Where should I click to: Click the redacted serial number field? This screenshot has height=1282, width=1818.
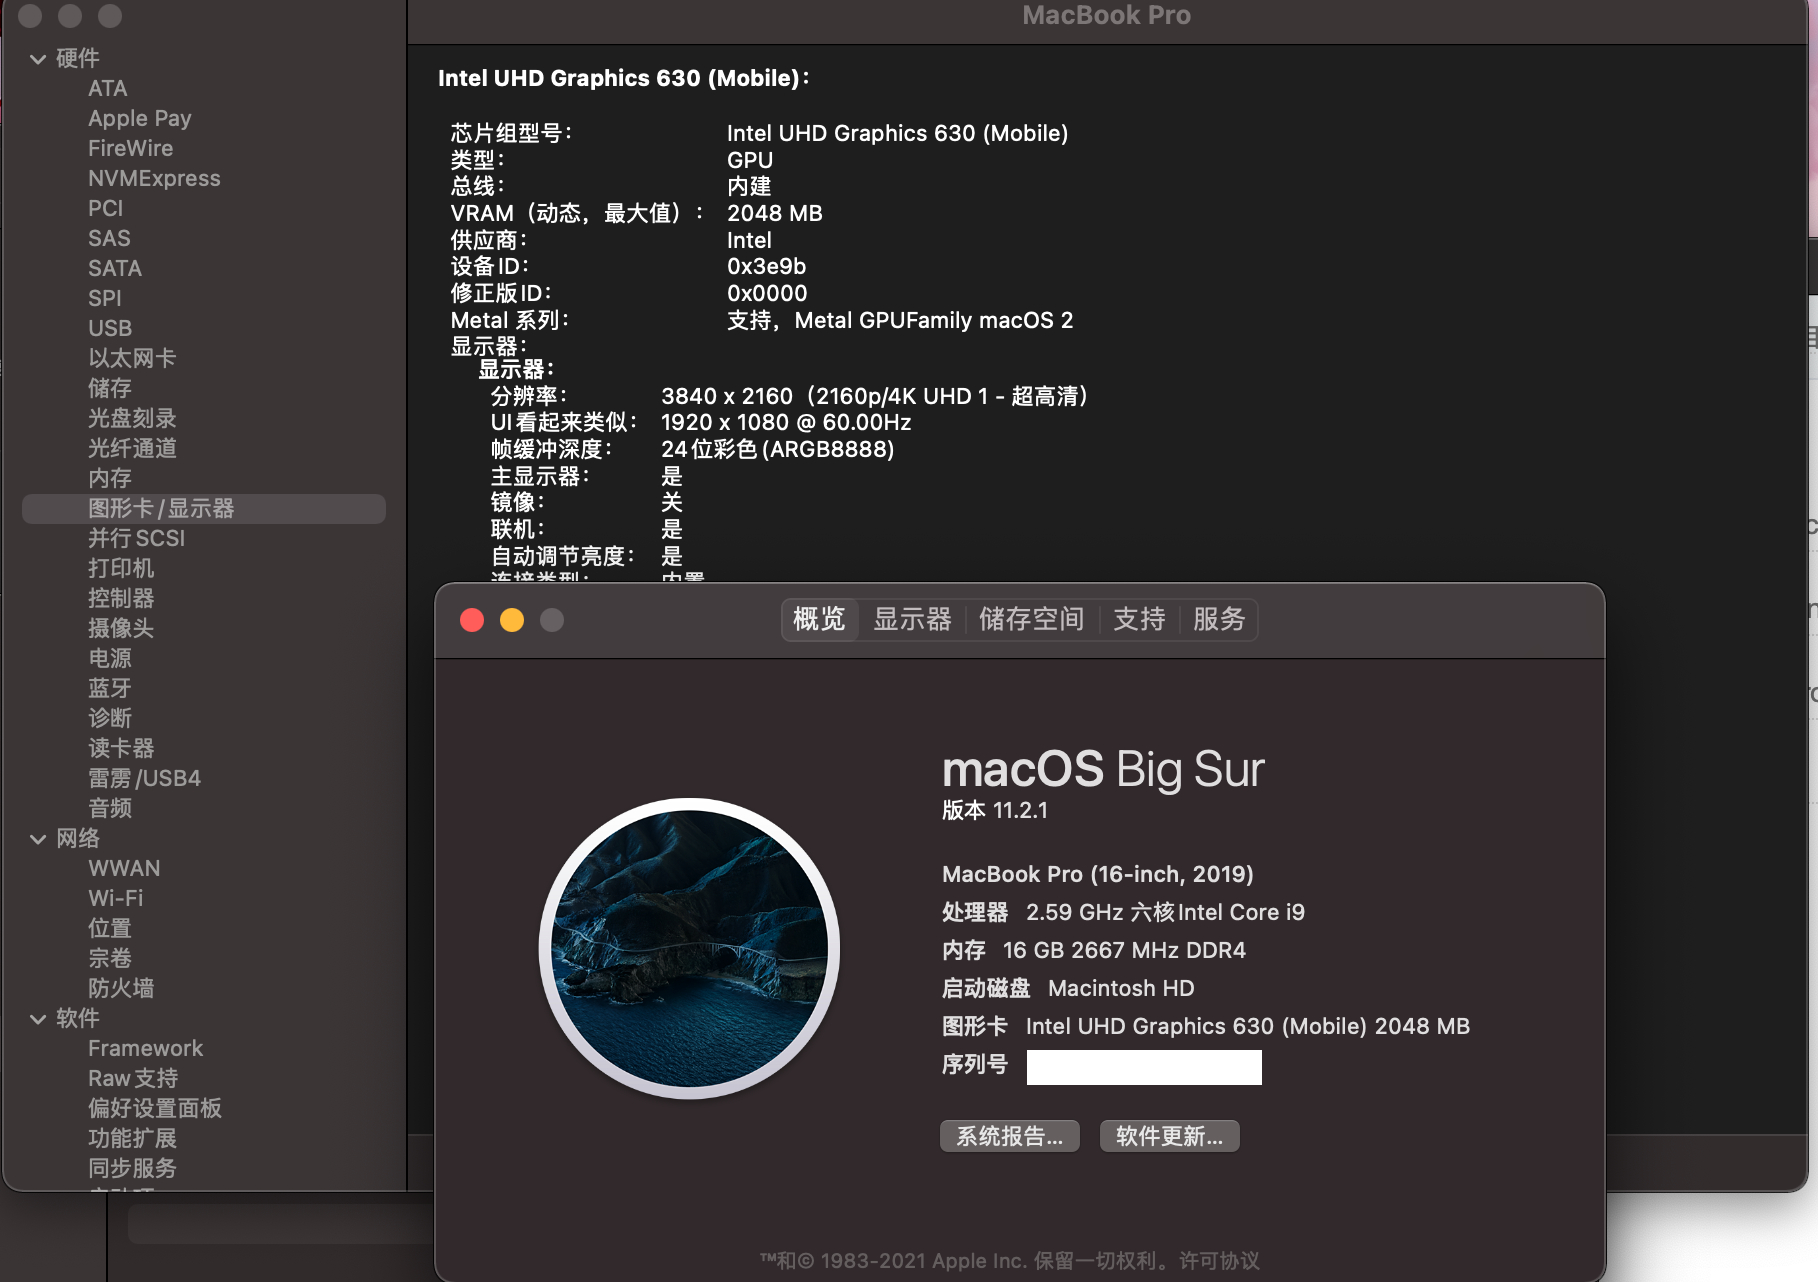[1144, 1067]
